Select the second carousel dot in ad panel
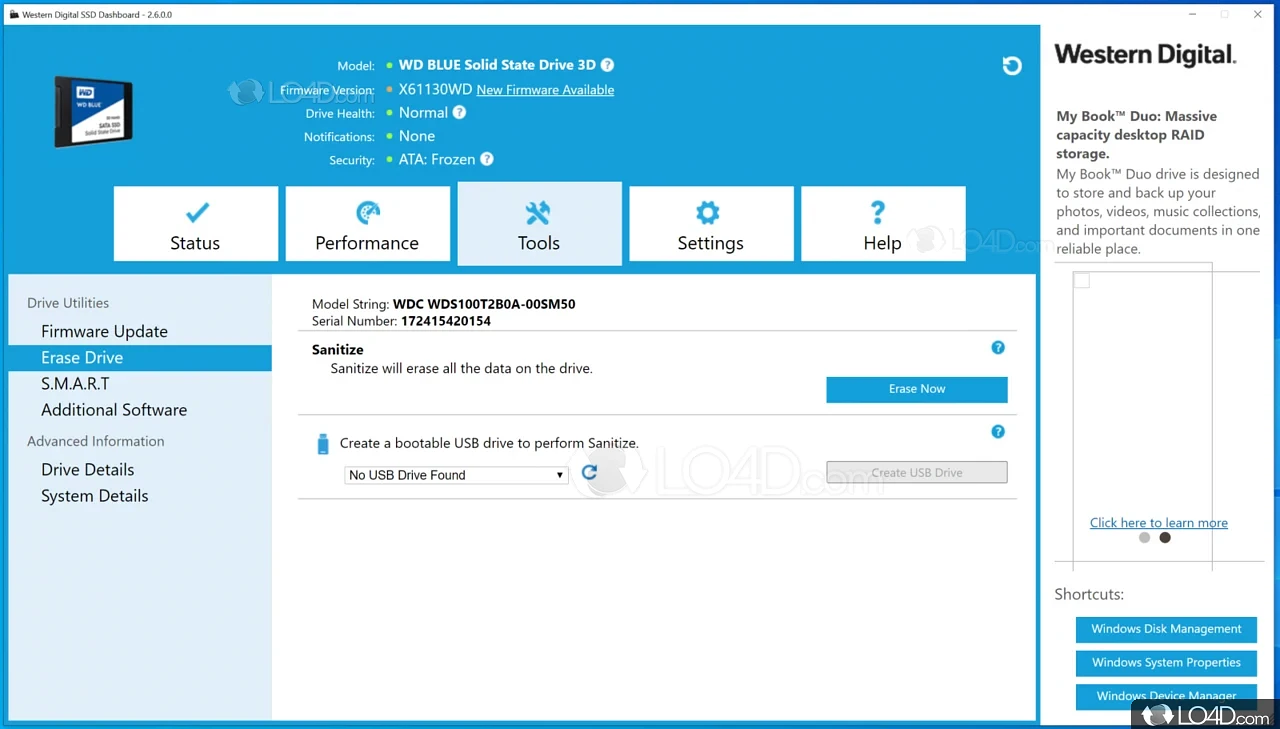The height and width of the screenshot is (729, 1280). tap(1165, 538)
